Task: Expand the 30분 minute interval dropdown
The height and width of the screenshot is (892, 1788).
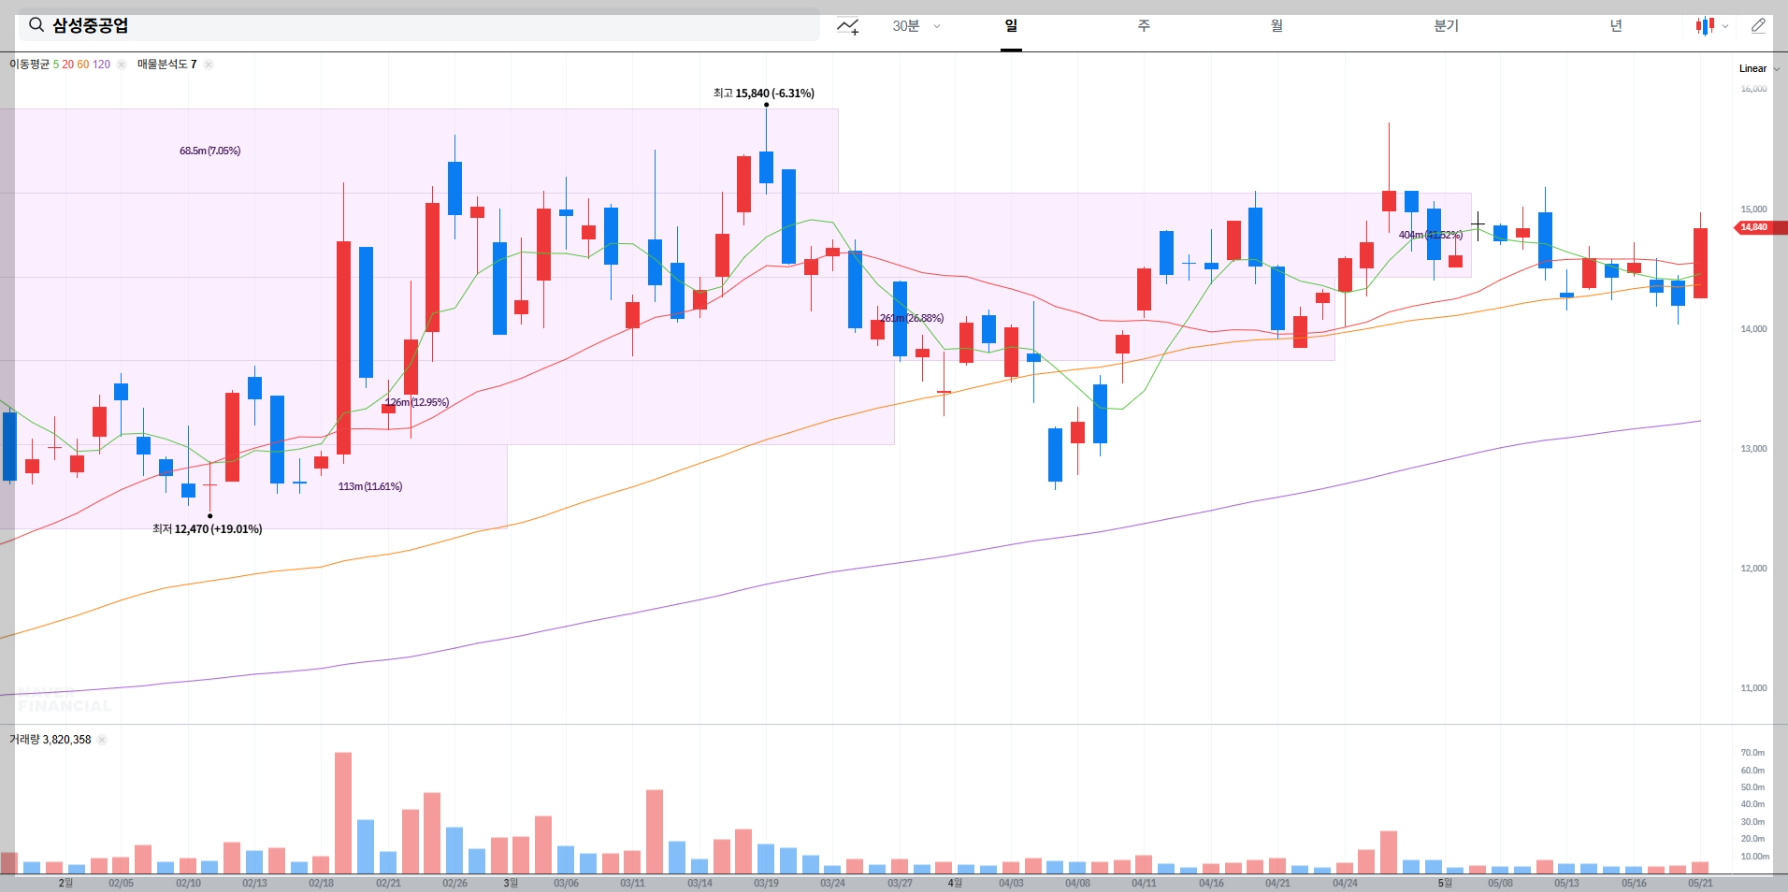Action: click(x=916, y=26)
